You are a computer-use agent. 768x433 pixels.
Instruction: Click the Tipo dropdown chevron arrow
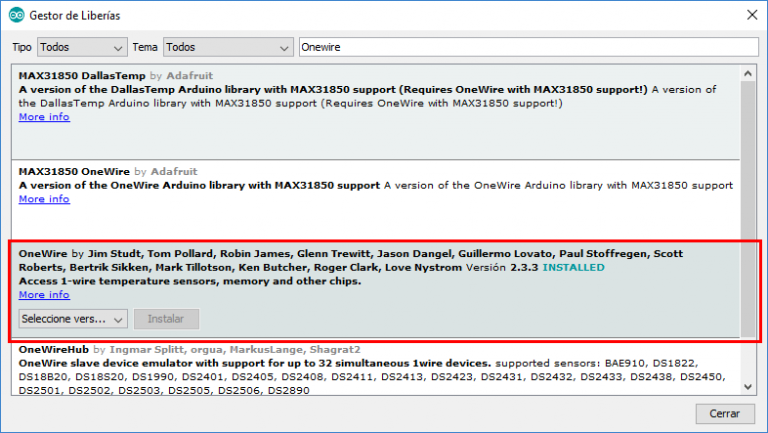[x=118, y=48]
